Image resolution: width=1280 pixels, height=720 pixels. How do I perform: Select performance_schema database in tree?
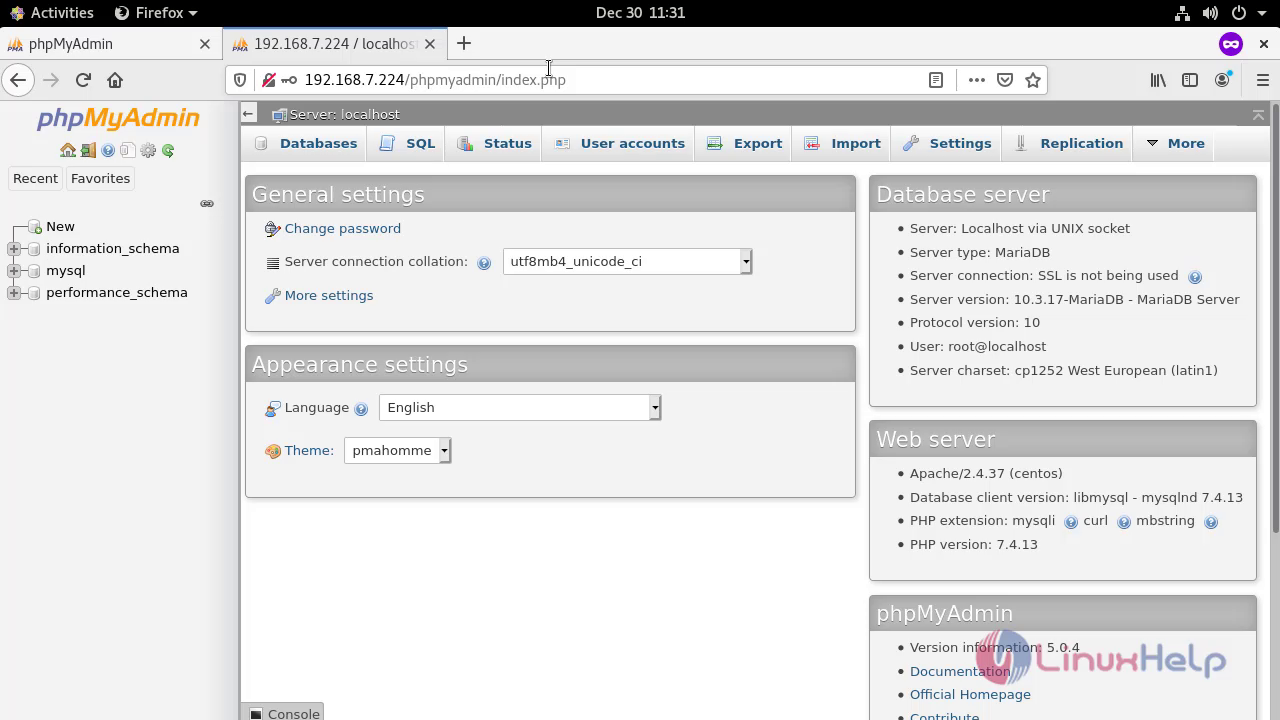point(116,293)
